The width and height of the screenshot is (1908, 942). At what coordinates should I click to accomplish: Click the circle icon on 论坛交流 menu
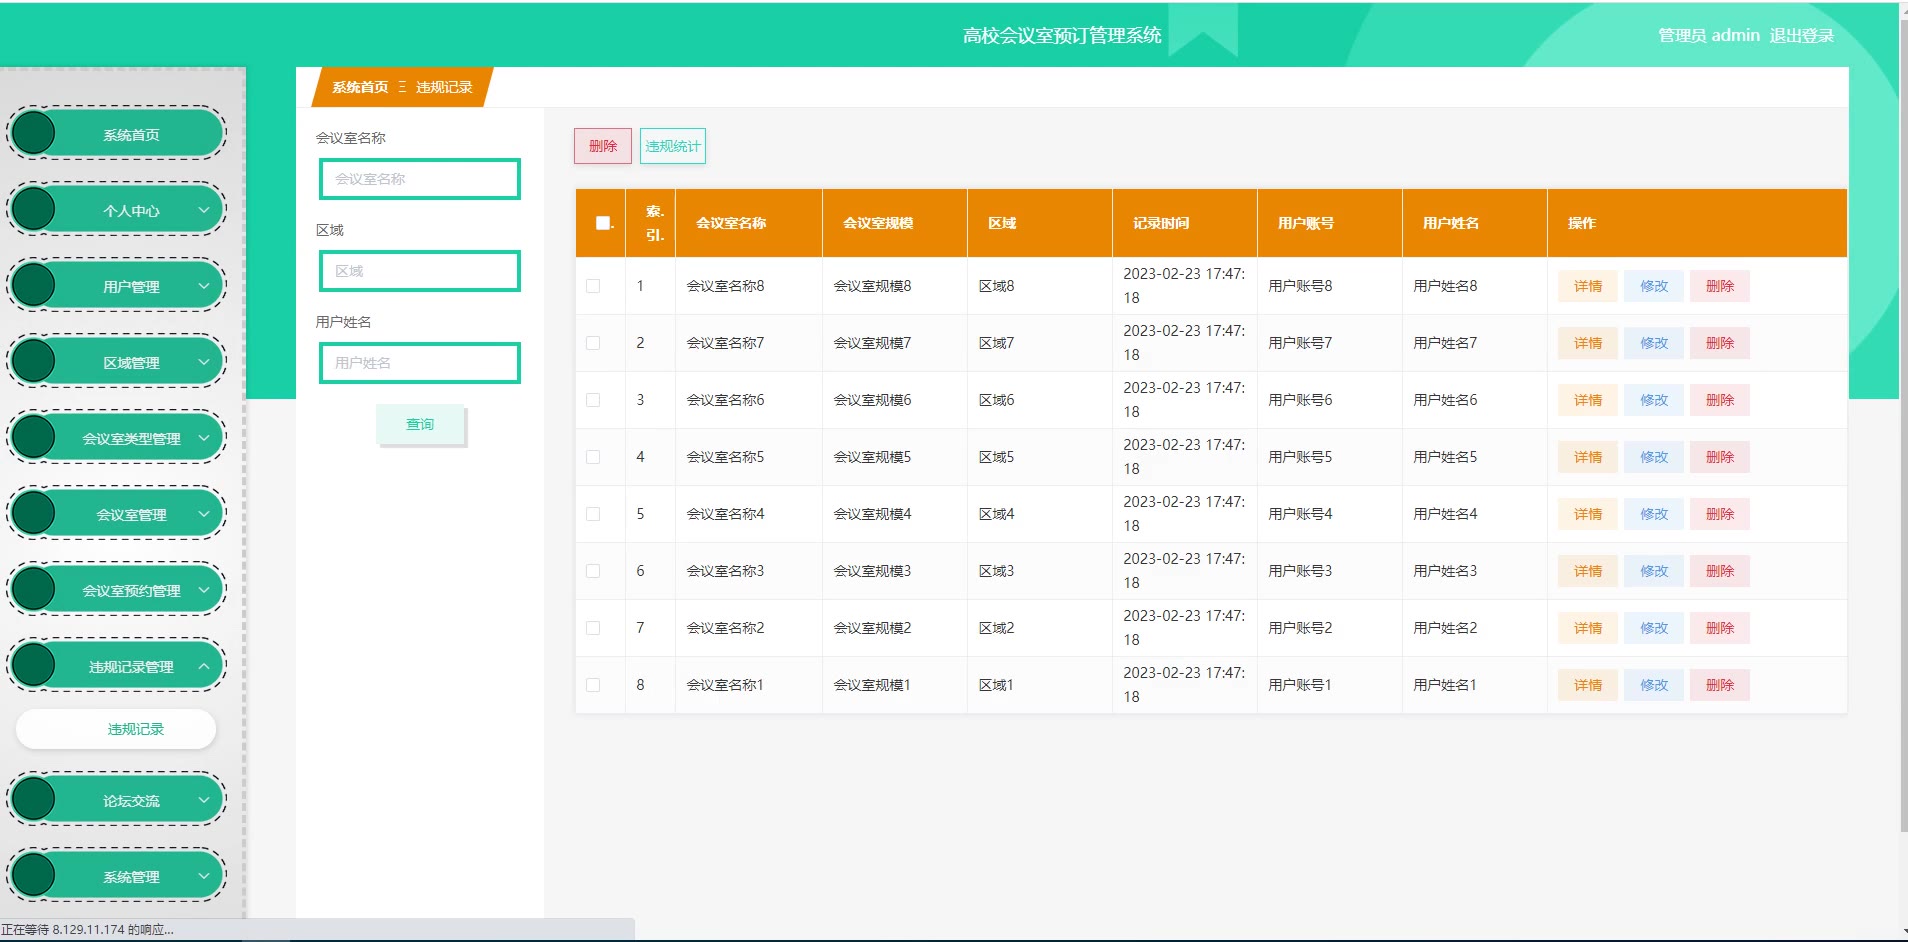pos(34,800)
